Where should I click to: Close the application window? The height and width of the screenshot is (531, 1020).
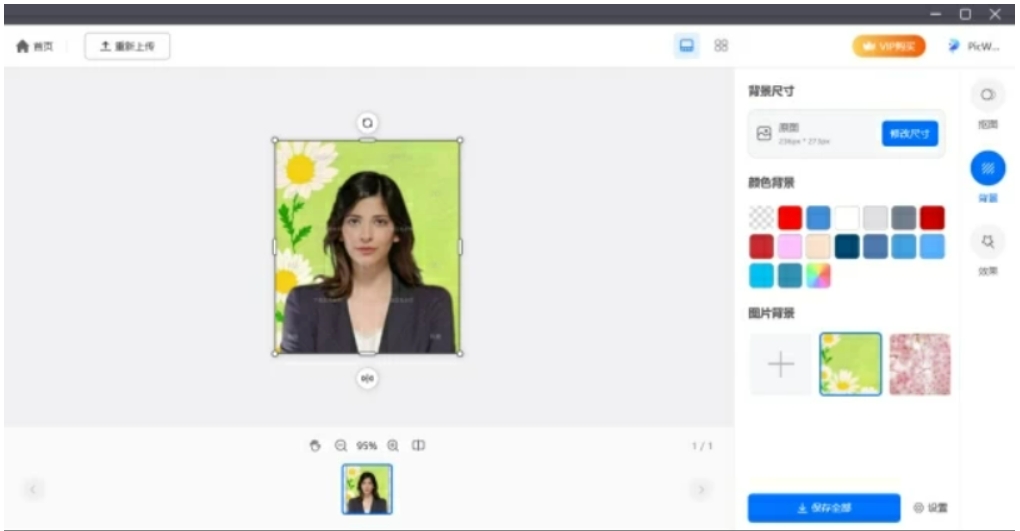[995, 14]
